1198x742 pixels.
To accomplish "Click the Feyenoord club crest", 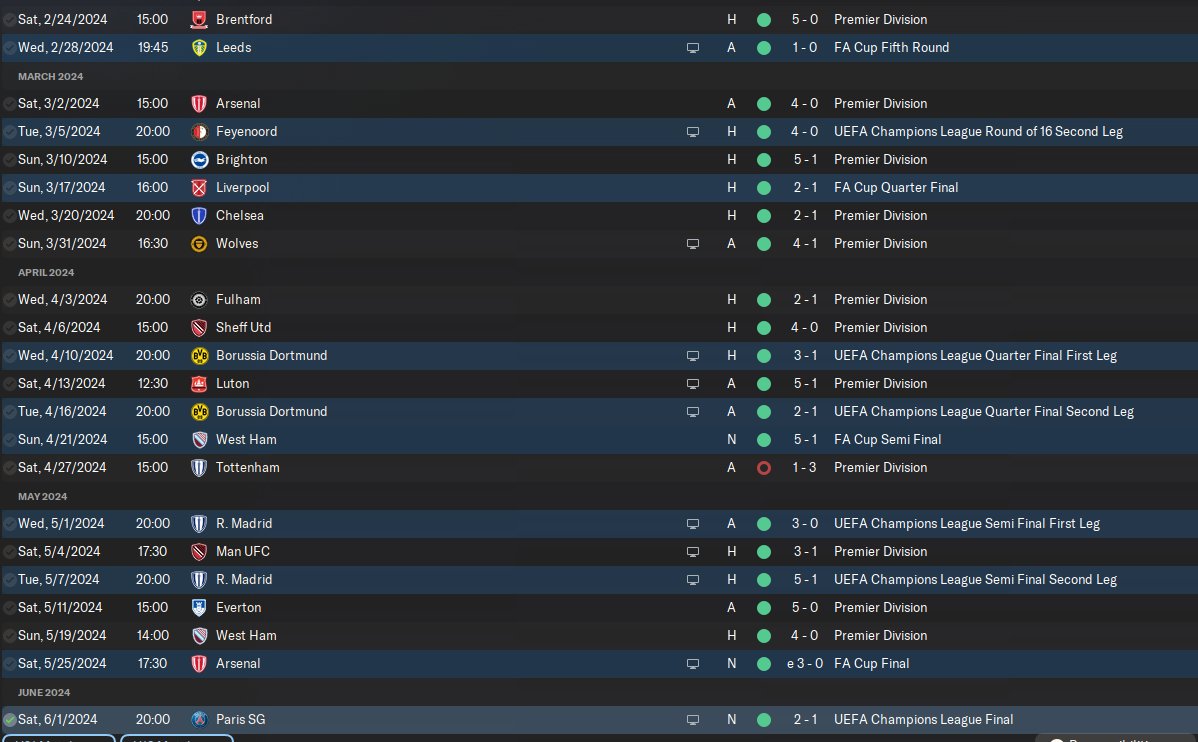I will [199, 132].
